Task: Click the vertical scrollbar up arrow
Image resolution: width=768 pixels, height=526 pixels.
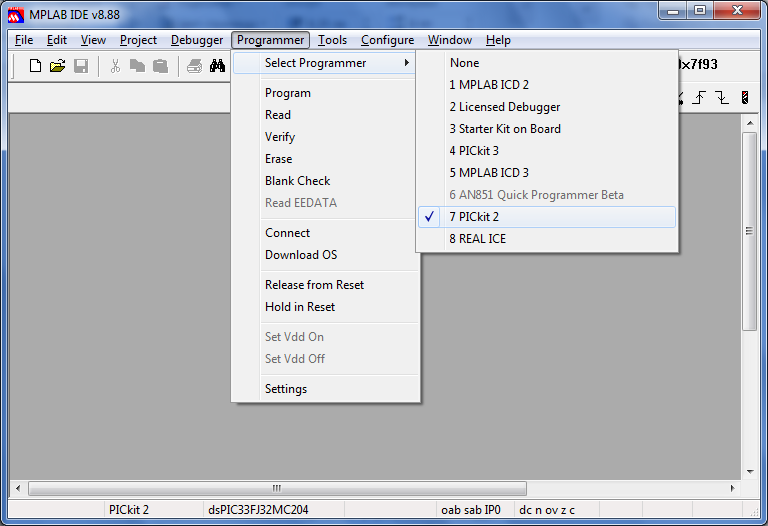Action: click(750, 123)
